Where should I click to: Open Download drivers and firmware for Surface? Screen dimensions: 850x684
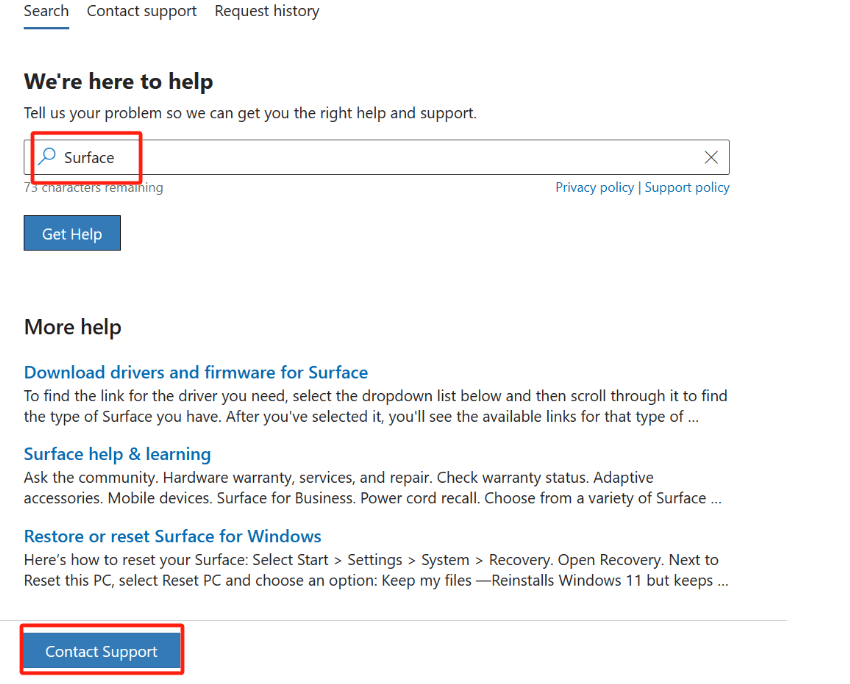196,372
